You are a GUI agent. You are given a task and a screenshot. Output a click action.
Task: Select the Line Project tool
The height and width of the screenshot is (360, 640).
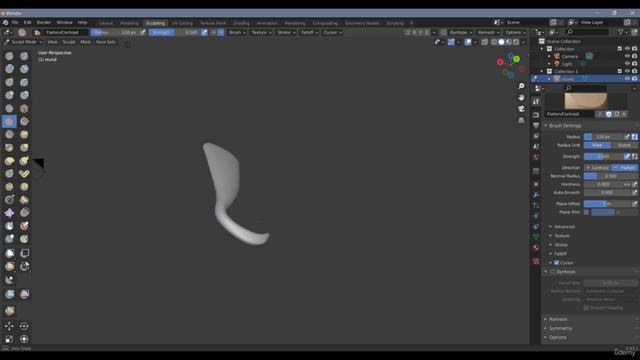click(9, 280)
